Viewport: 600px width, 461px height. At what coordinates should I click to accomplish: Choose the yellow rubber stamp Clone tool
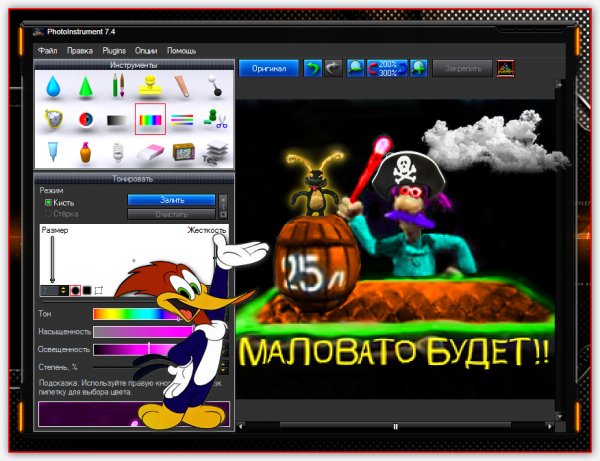pos(150,86)
